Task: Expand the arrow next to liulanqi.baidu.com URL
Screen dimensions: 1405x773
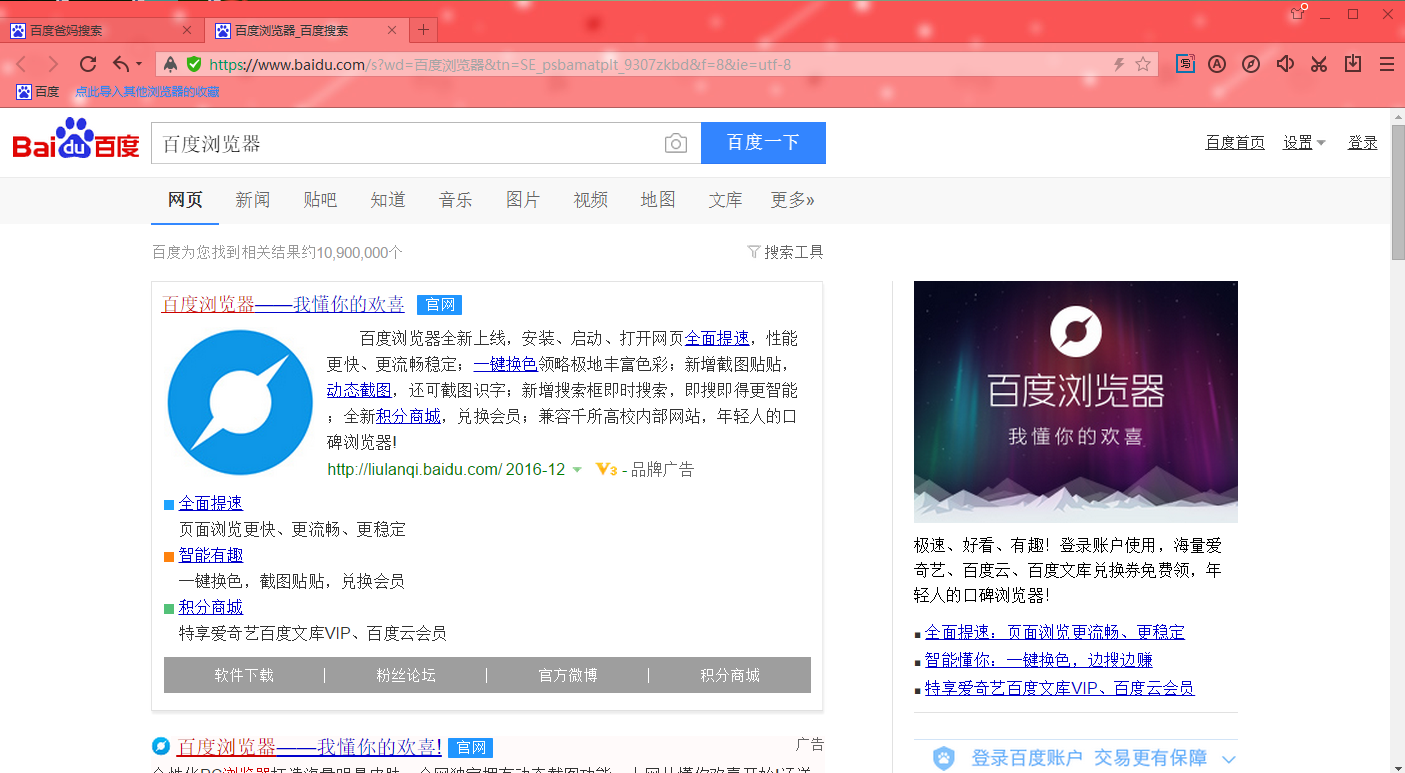Action: [x=577, y=470]
